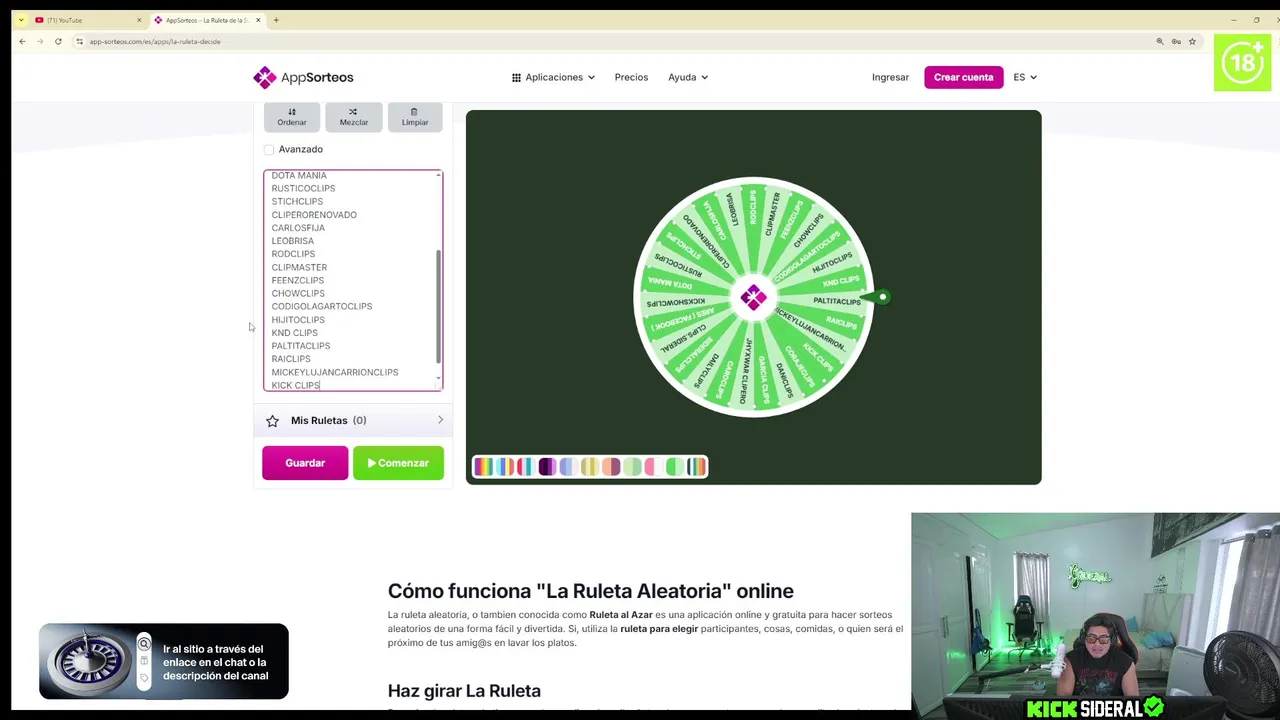
Task: Click the names box scroll-up arrow
Action: (439, 175)
